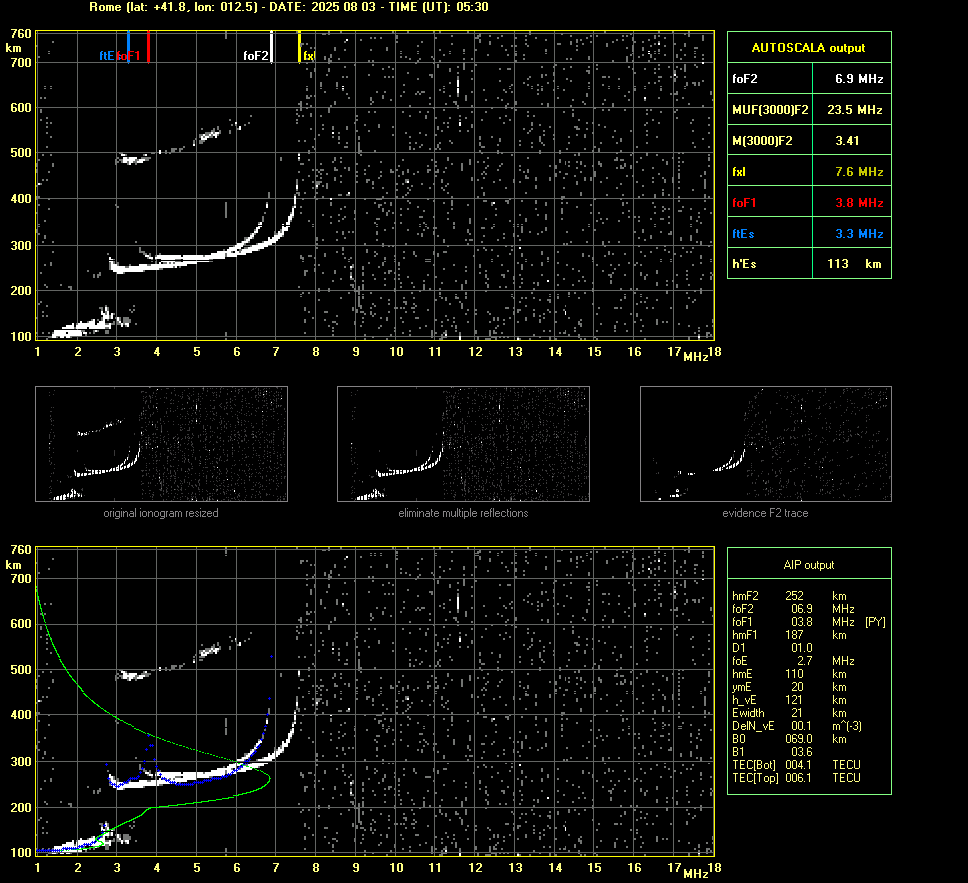Screen dimensions: 968x883
Task: Click the Es echo trace near 100 km upper plot
Action: 80,327
